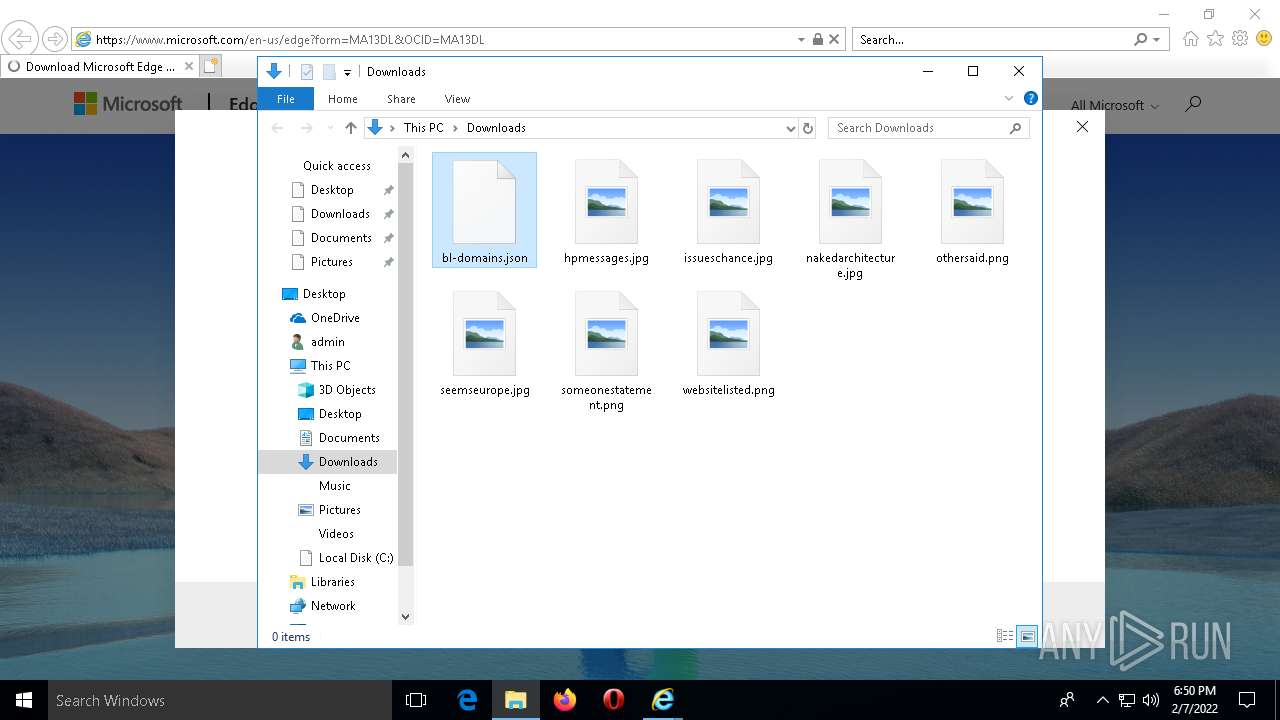Open the Share ribbon tab
1280x720 pixels.
pos(401,99)
